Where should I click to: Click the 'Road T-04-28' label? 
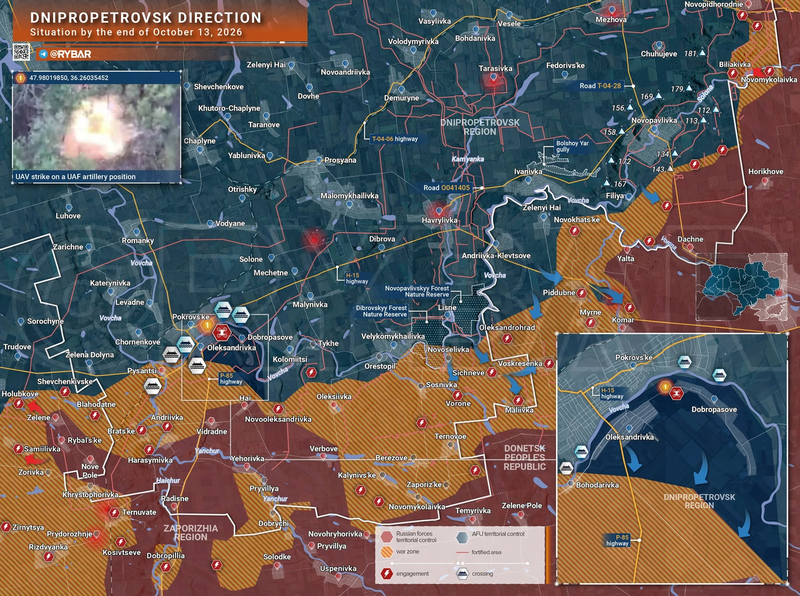pyautogui.click(x=601, y=86)
